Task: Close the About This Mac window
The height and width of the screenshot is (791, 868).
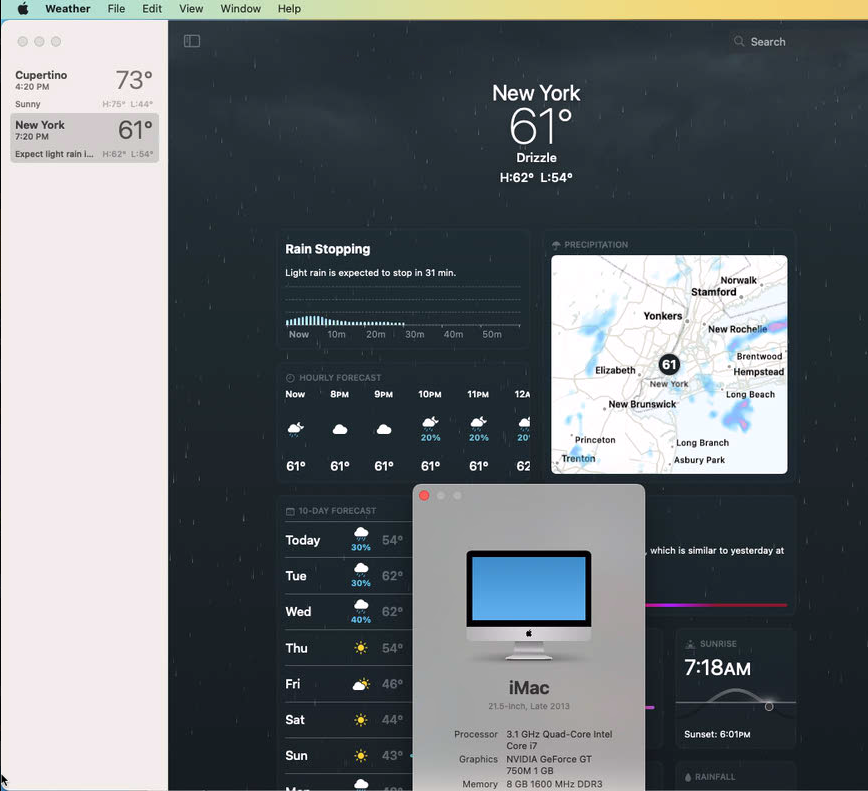Action: 424,495
